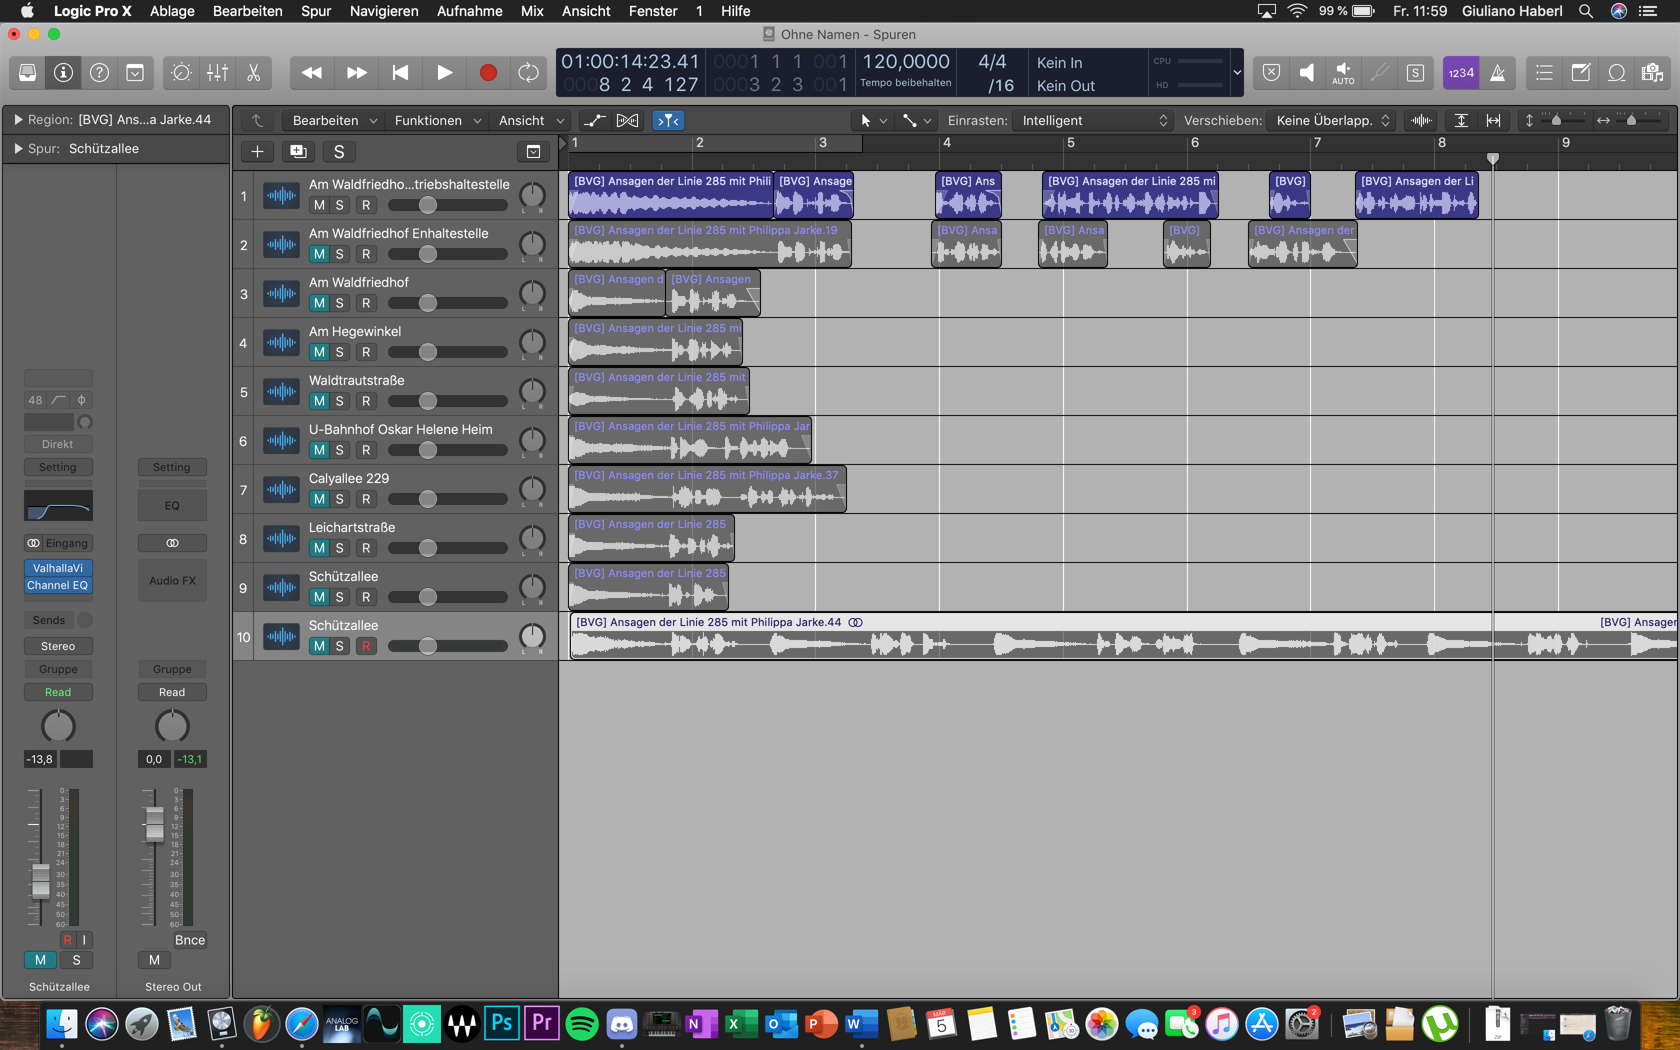1680x1050 pixels.
Task: Open the Funktionen menu in tracks area
Action: point(437,121)
